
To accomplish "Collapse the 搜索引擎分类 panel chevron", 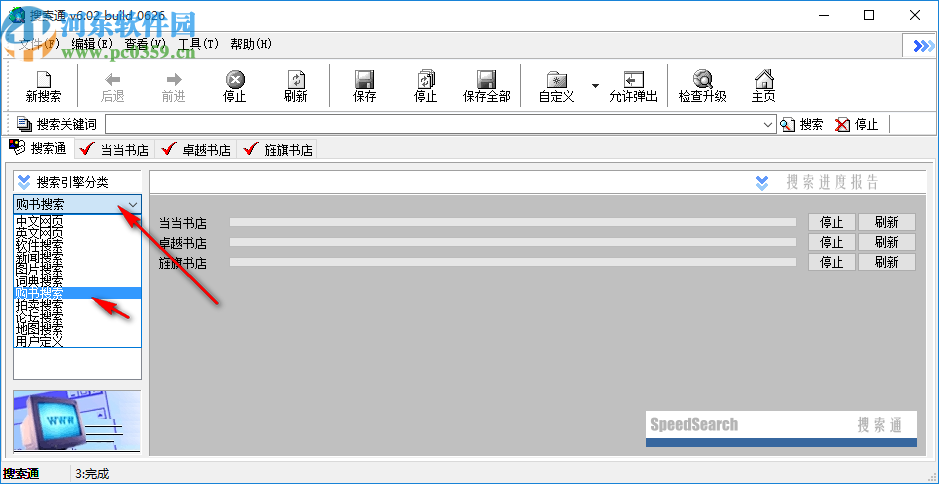I will pos(24,182).
